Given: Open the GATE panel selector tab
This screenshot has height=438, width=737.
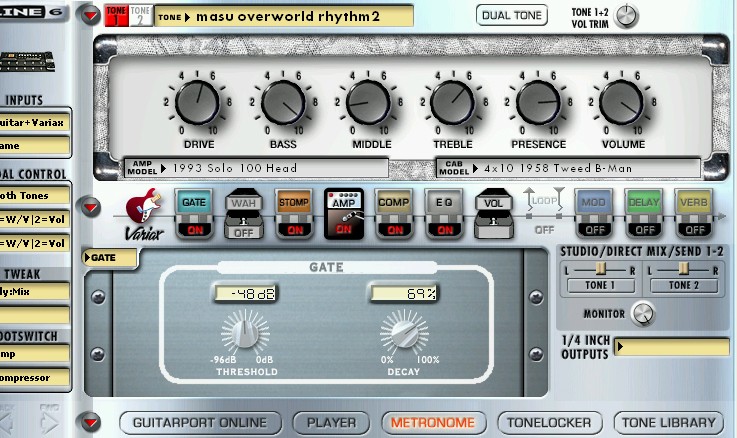Looking at the screenshot, I should [x=110, y=258].
